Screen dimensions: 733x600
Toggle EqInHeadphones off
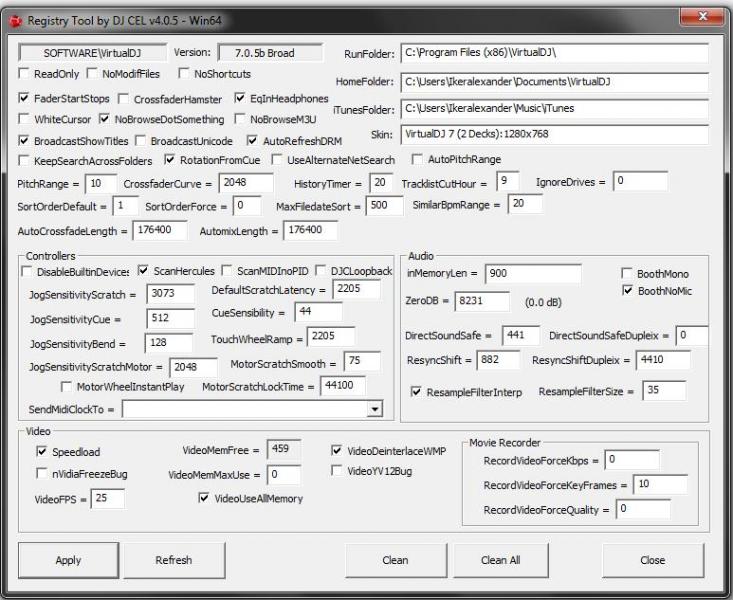(x=240, y=98)
